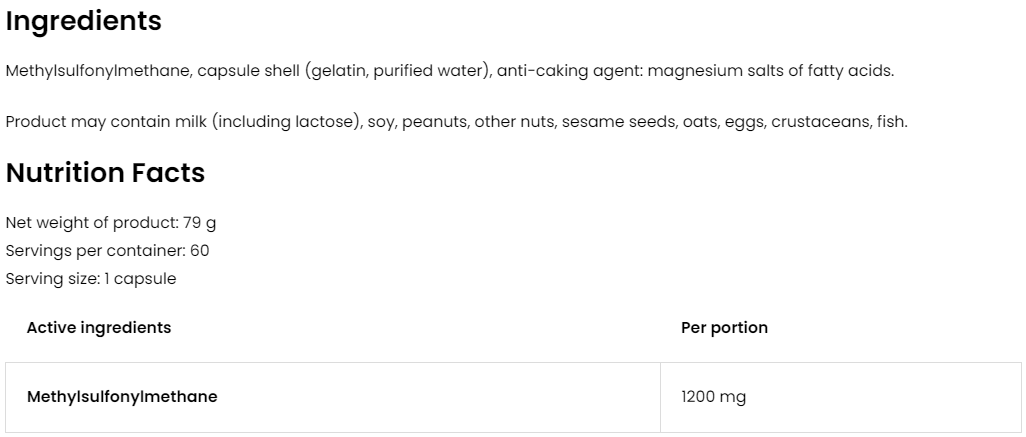Screen dimensions: 1026x437
Task: Click the Active ingredients column header
Action: coord(99,328)
